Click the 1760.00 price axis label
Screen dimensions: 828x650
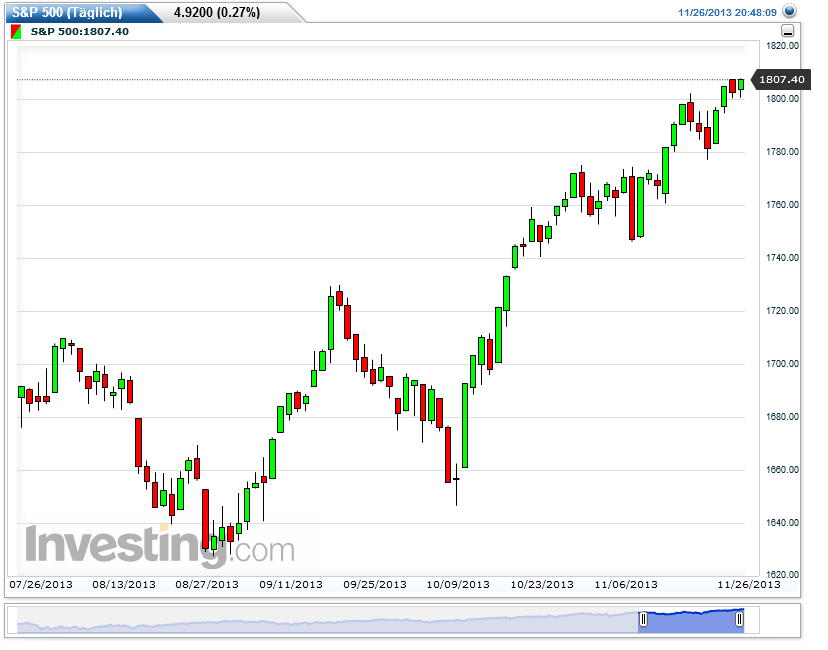[782, 205]
